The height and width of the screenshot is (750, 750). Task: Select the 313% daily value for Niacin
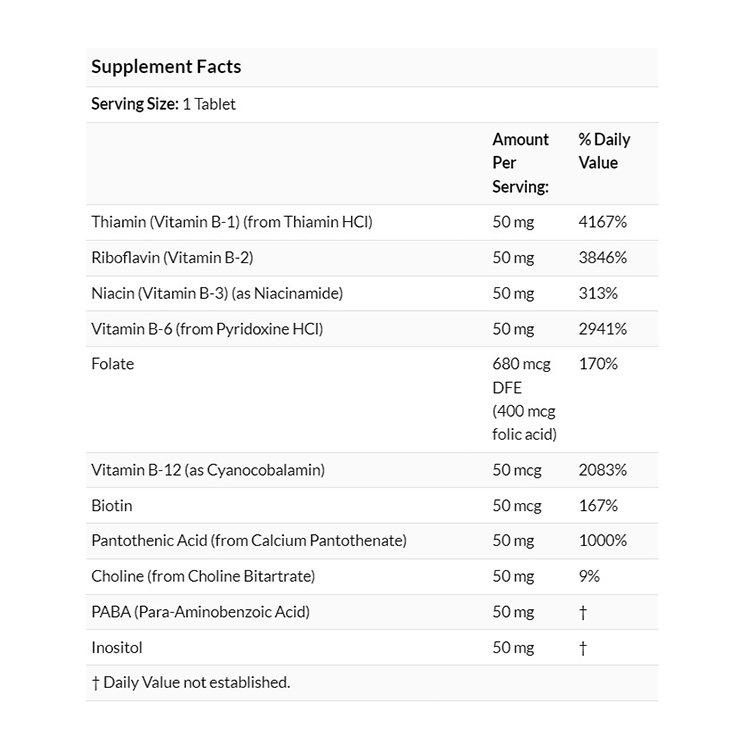[x=598, y=293]
